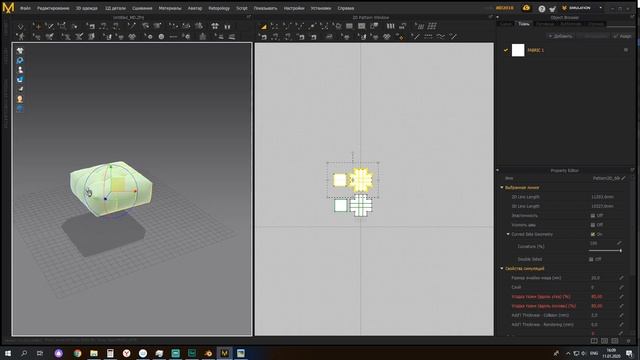Click the wavy line icon in 2D toolbar
The width and height of the screenshot is (640, 360).
point(441,37)
